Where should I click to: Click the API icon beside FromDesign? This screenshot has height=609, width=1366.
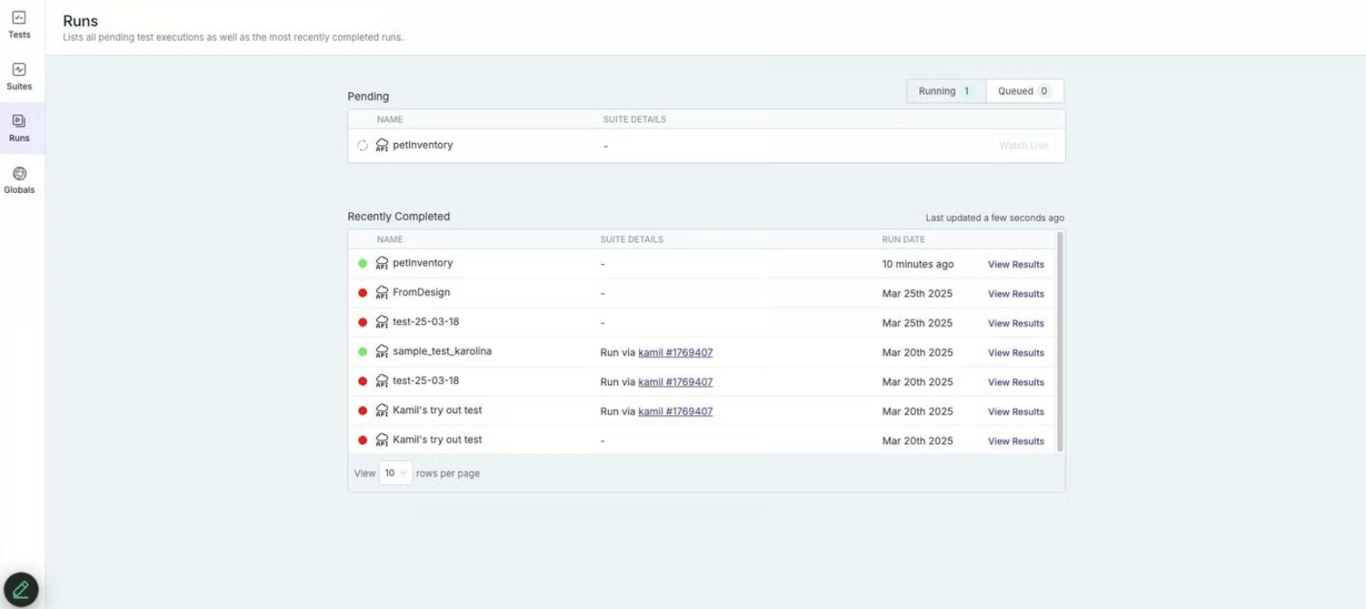tap(382, 292)
